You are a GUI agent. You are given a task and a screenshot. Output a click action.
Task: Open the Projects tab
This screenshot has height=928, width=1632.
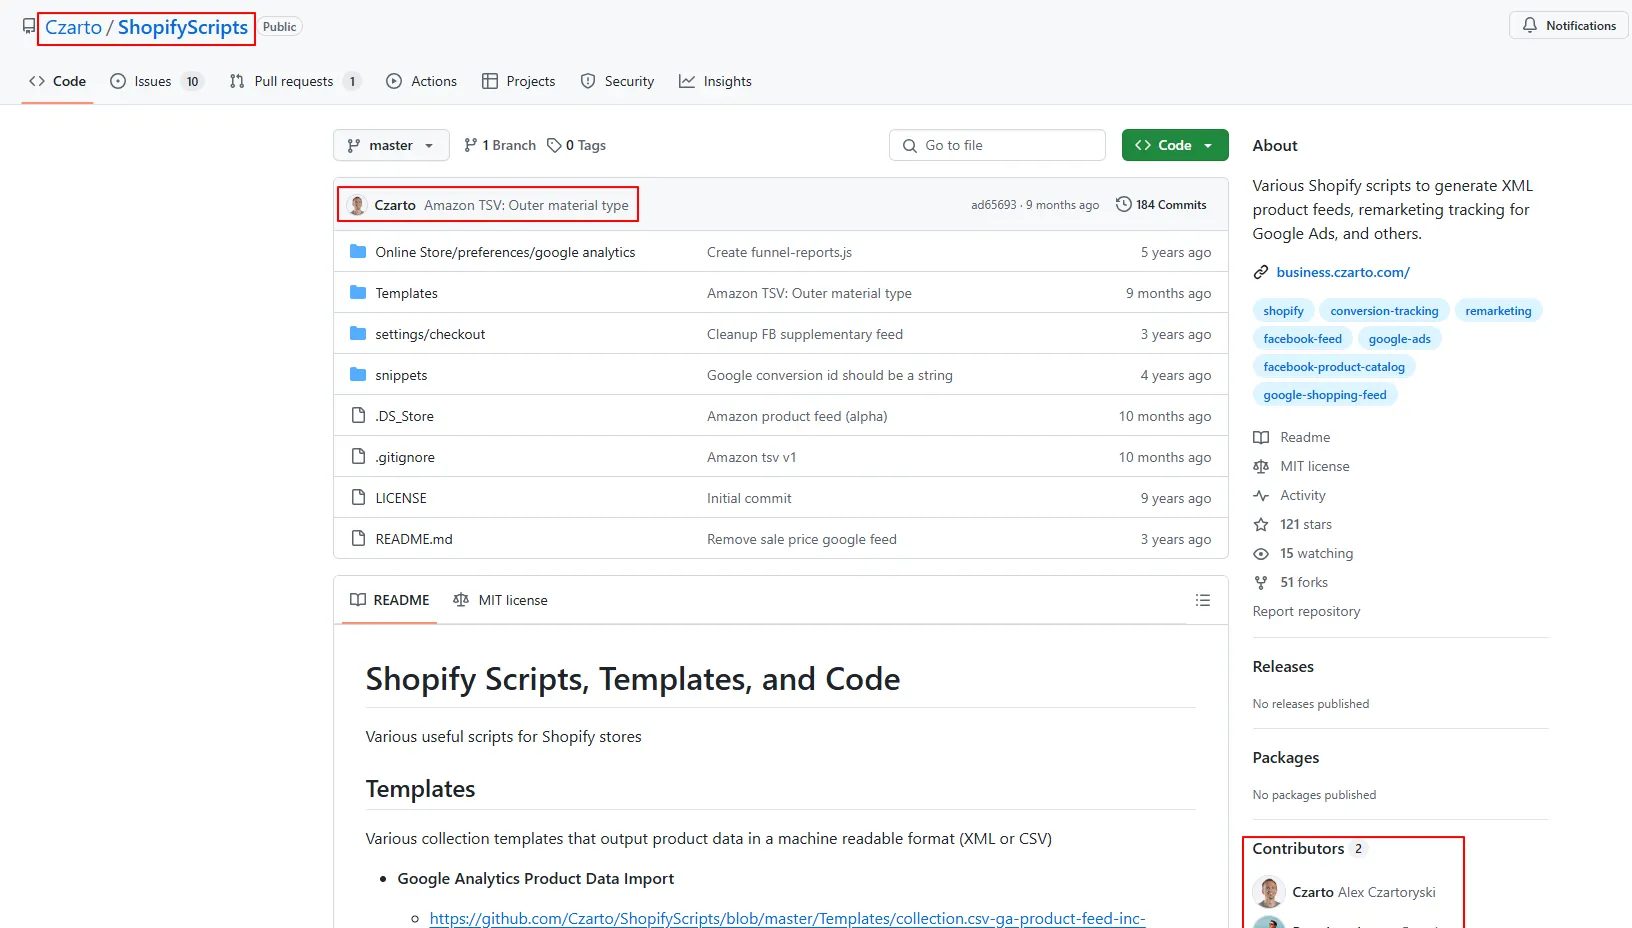[x=518, y=81]
